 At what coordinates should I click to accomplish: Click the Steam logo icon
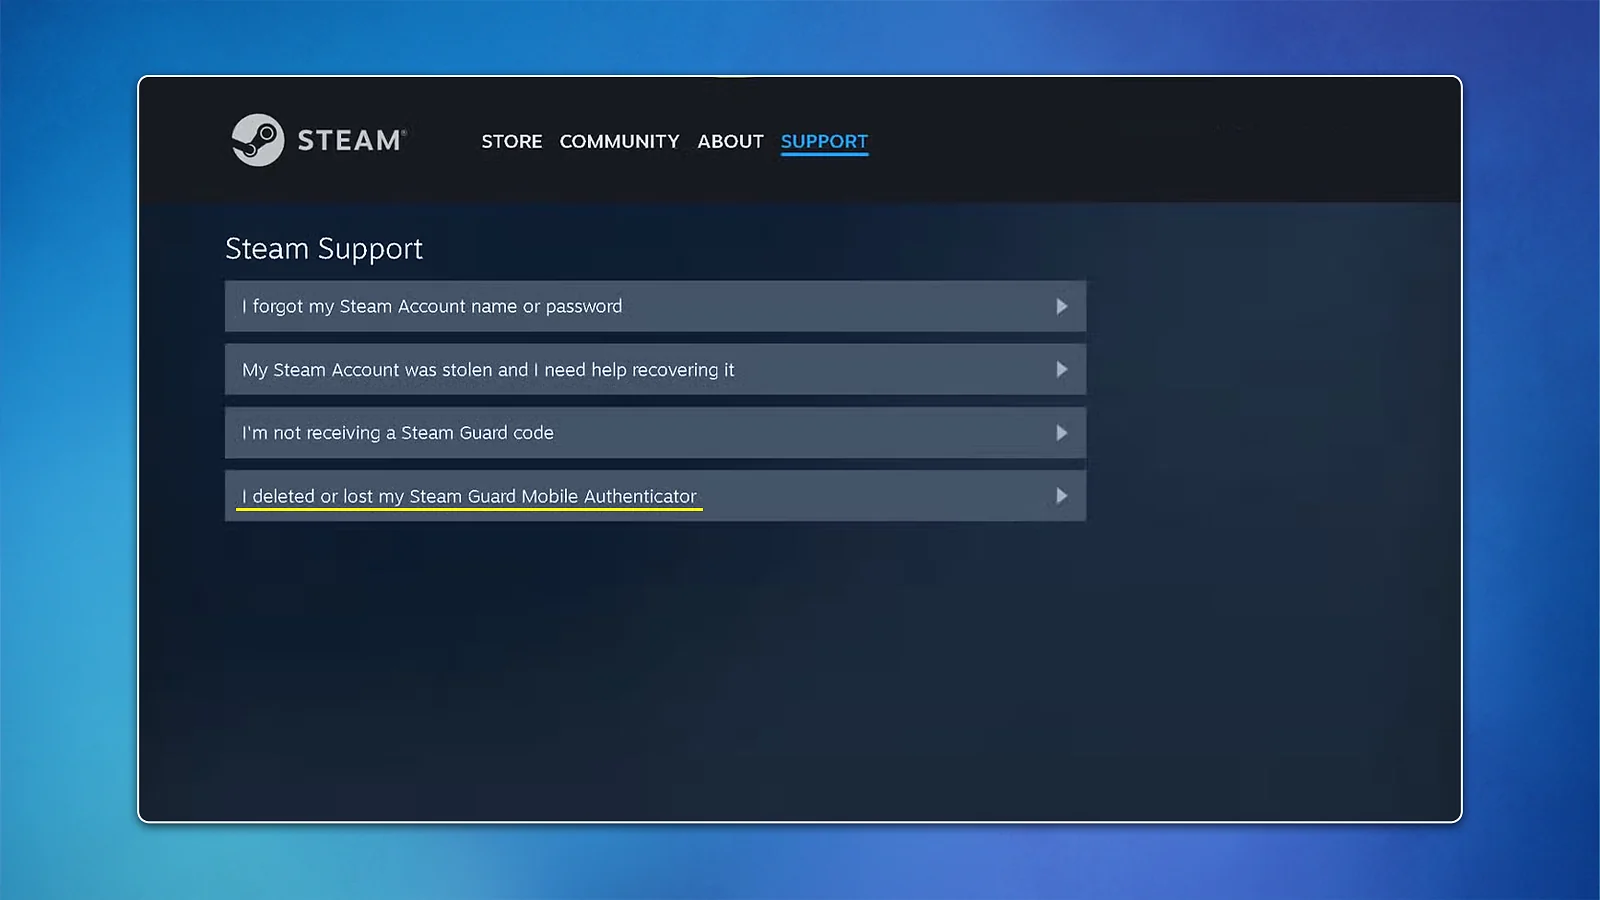pos(258,140)
